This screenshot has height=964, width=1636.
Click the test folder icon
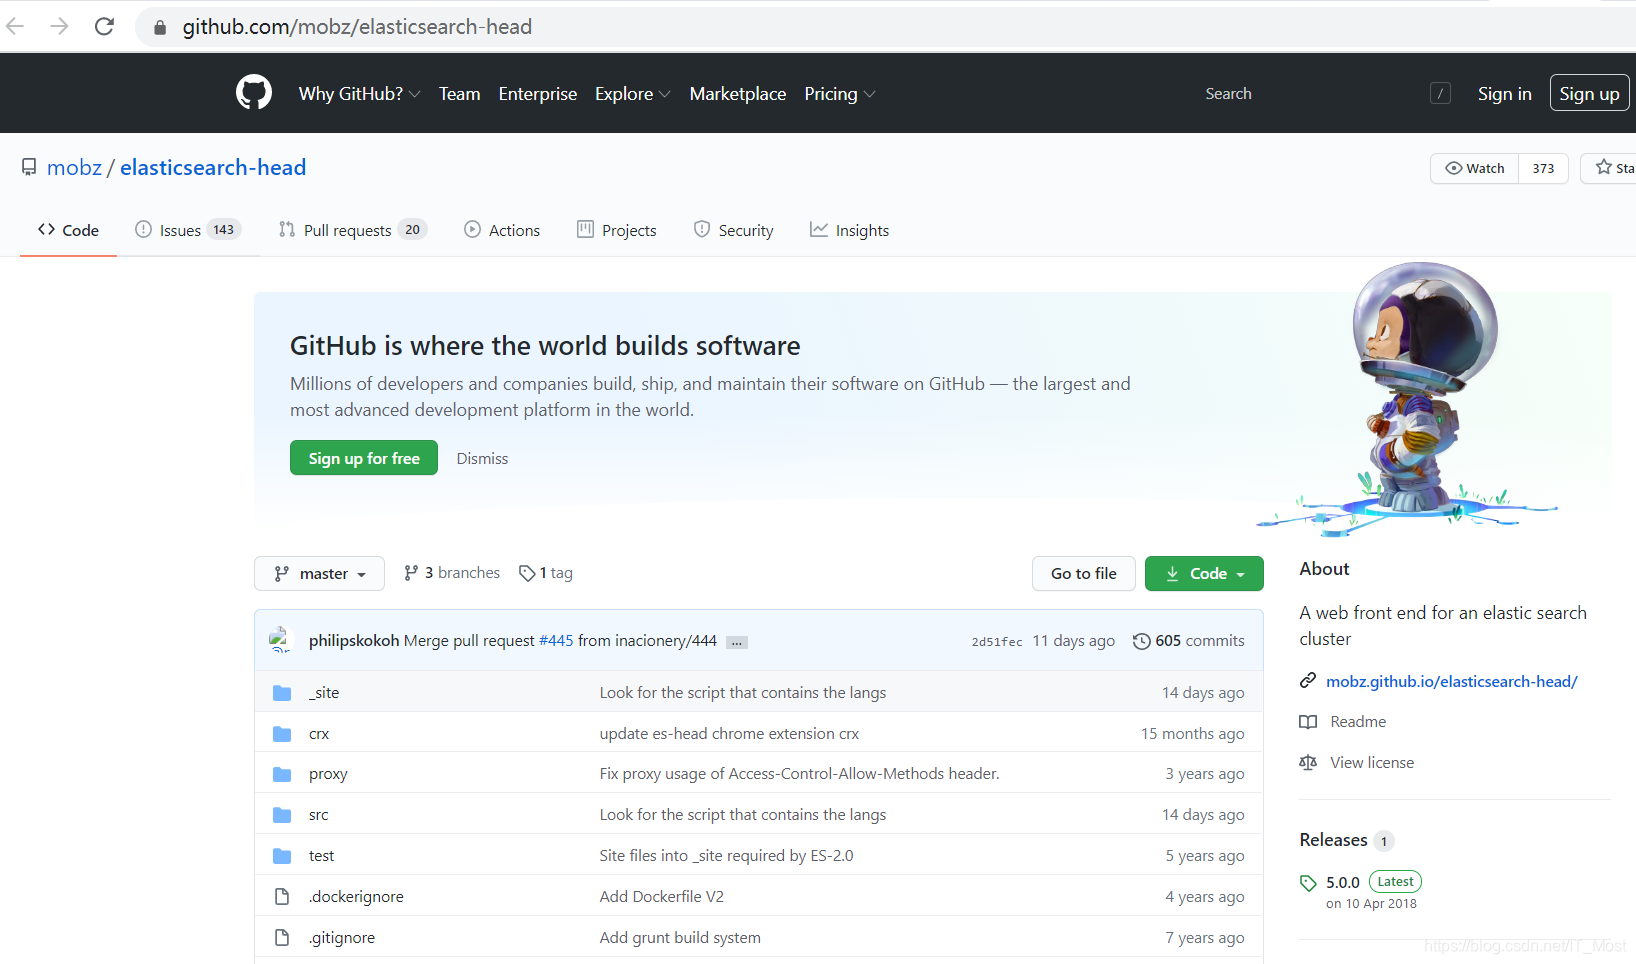[x=282, y=856]
